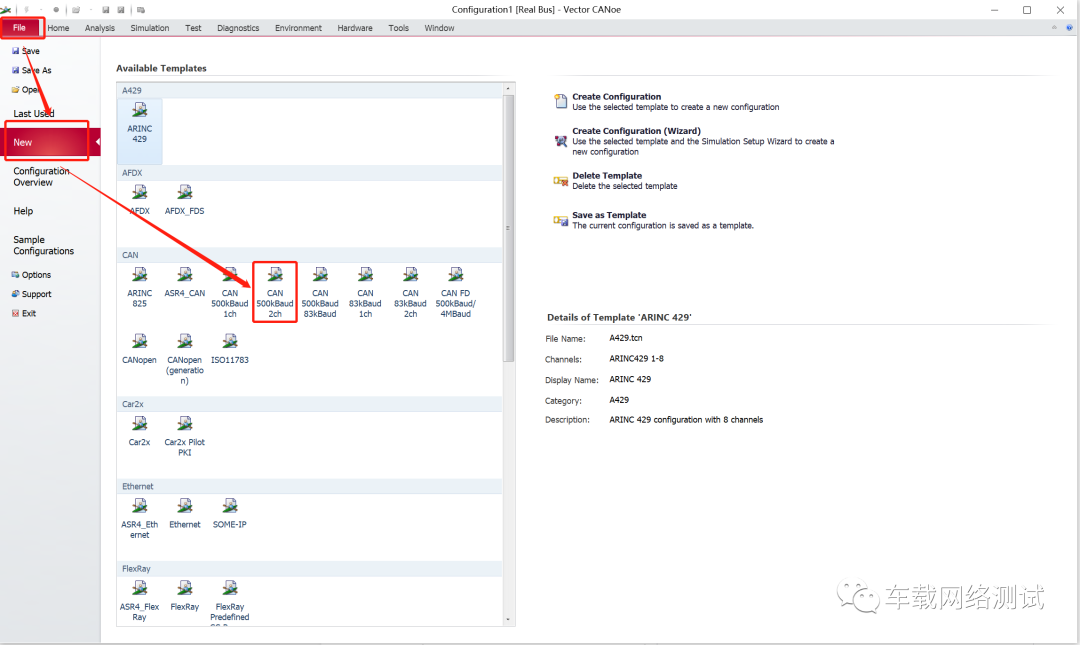Switch to the Hardware tab
Screen dimensions: 1080x645
click(x=355, y=28)
